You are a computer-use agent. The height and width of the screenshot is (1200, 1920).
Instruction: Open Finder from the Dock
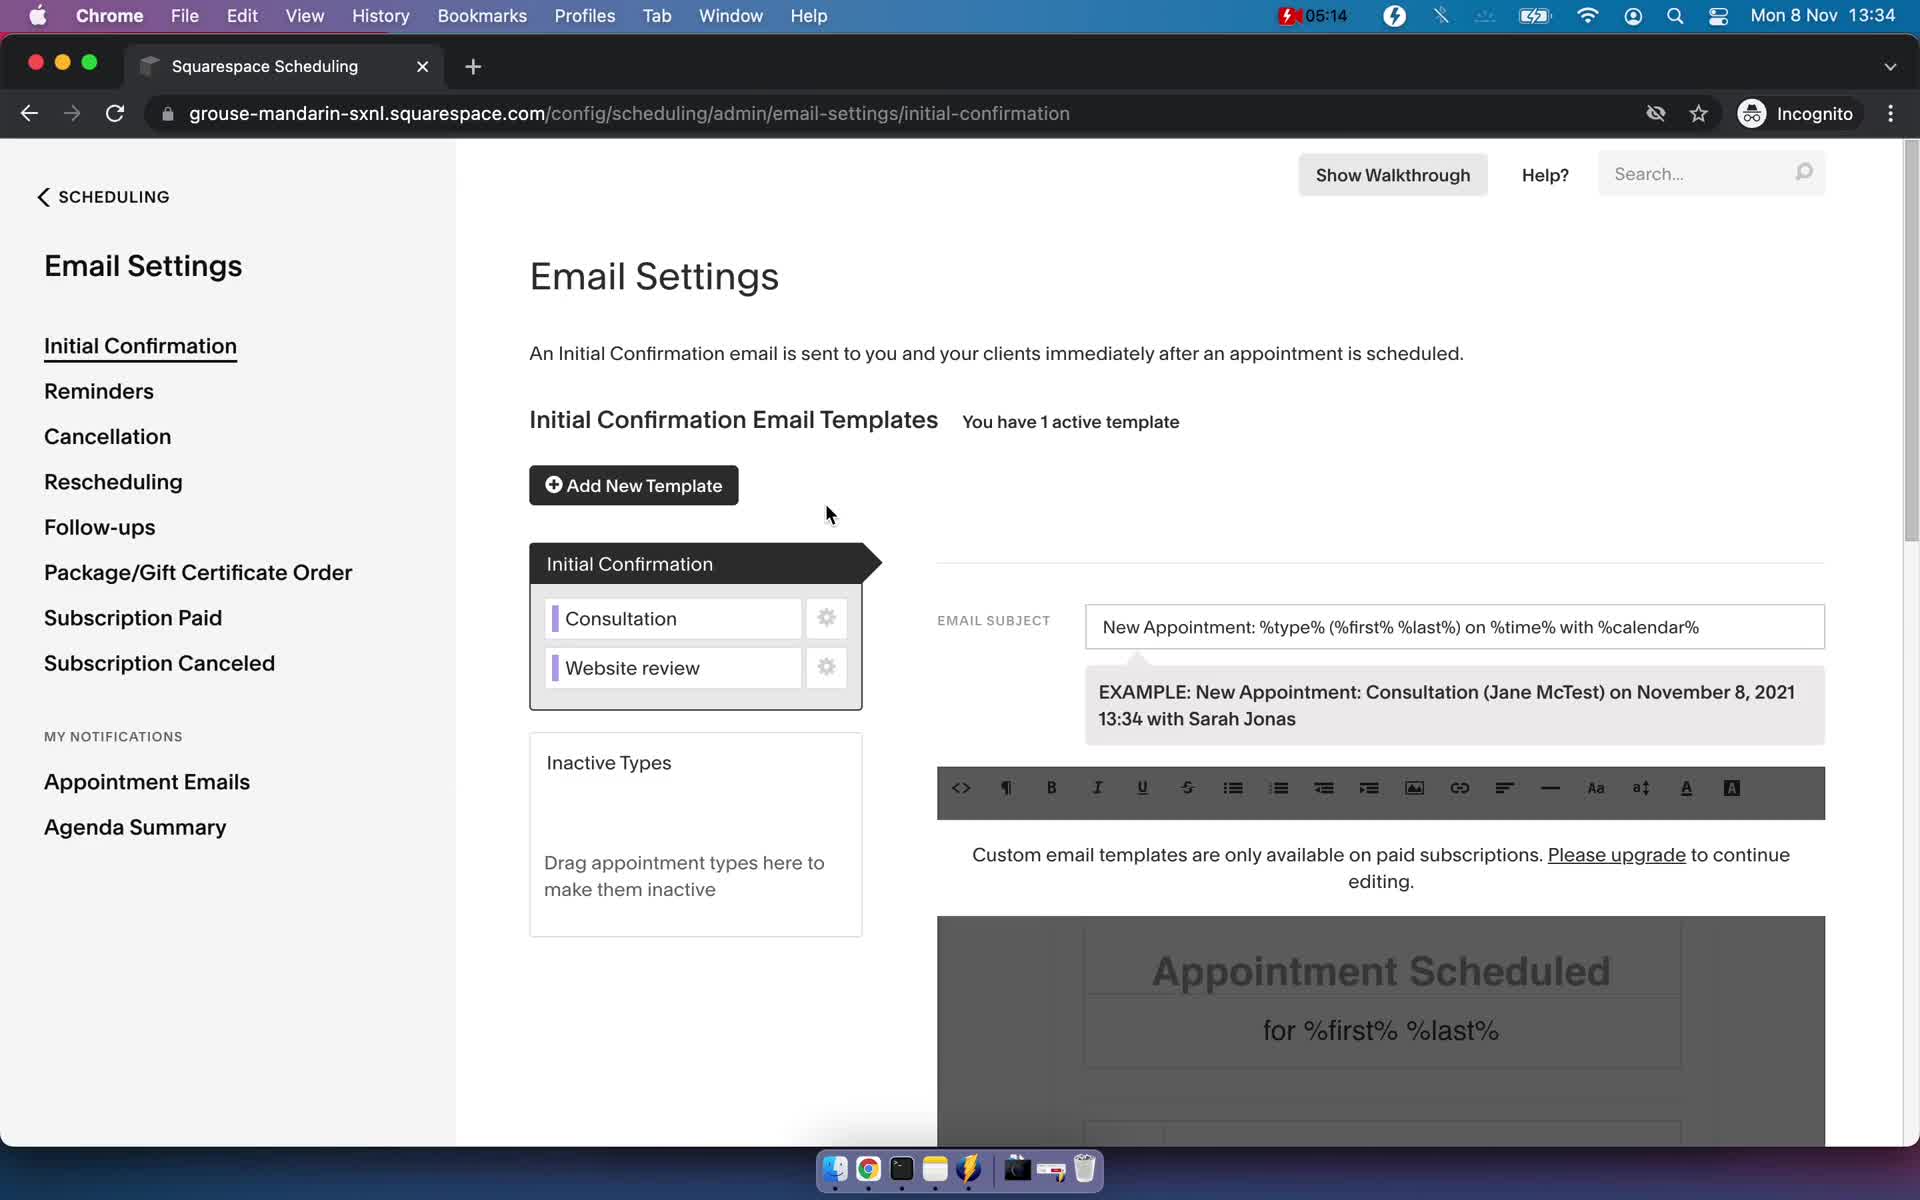pos(834,1169)
